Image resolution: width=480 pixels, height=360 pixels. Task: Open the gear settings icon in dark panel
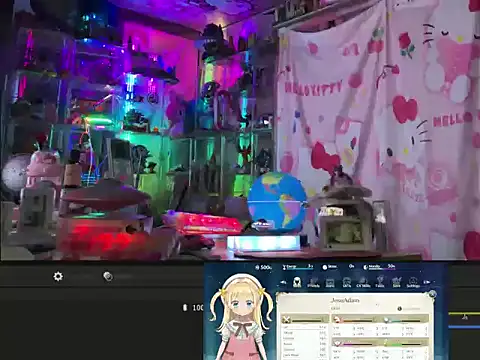58,276
